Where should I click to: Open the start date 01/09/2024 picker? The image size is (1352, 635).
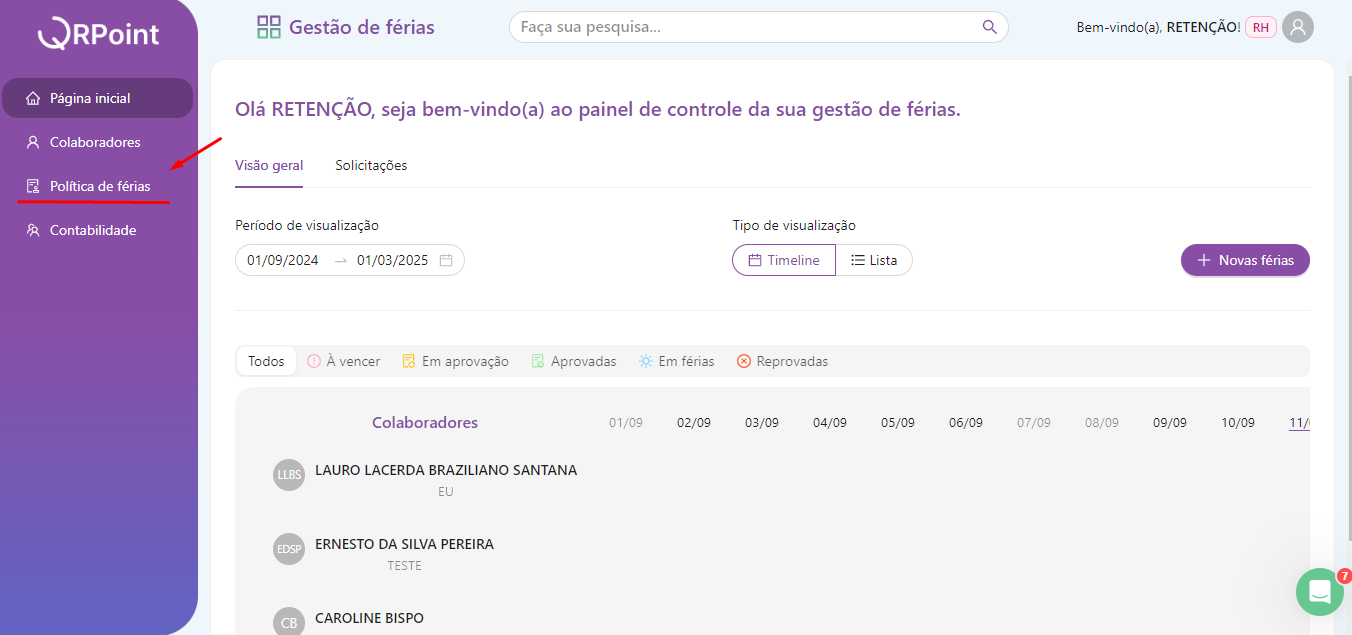coord(283,260)
